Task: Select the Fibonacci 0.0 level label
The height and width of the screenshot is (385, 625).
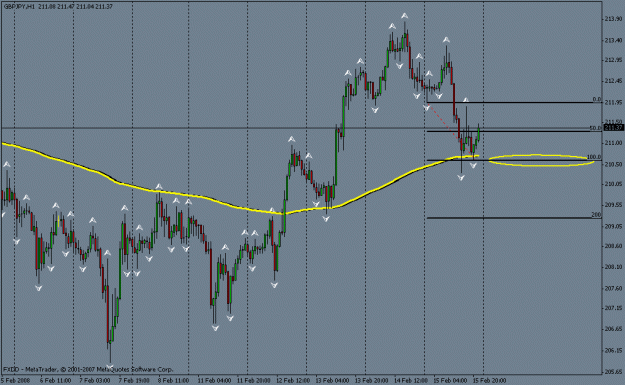Action: (597, 99)
